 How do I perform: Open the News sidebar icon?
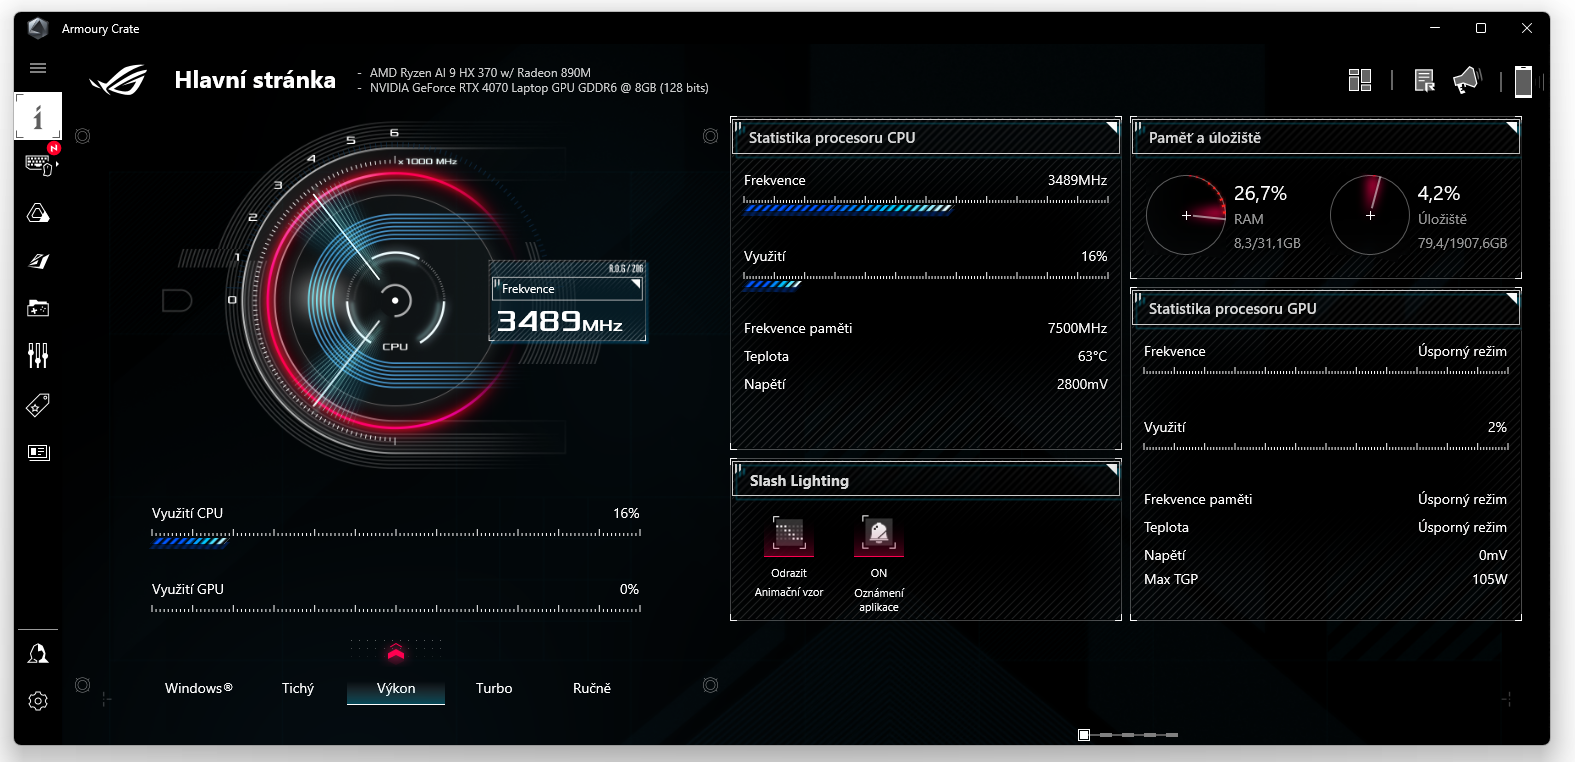coord(38,452)
